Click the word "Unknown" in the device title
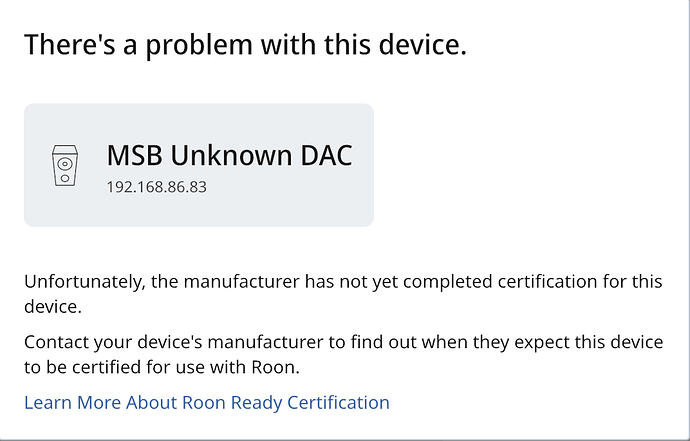690x441 pixels. click(x=231, y=155)
